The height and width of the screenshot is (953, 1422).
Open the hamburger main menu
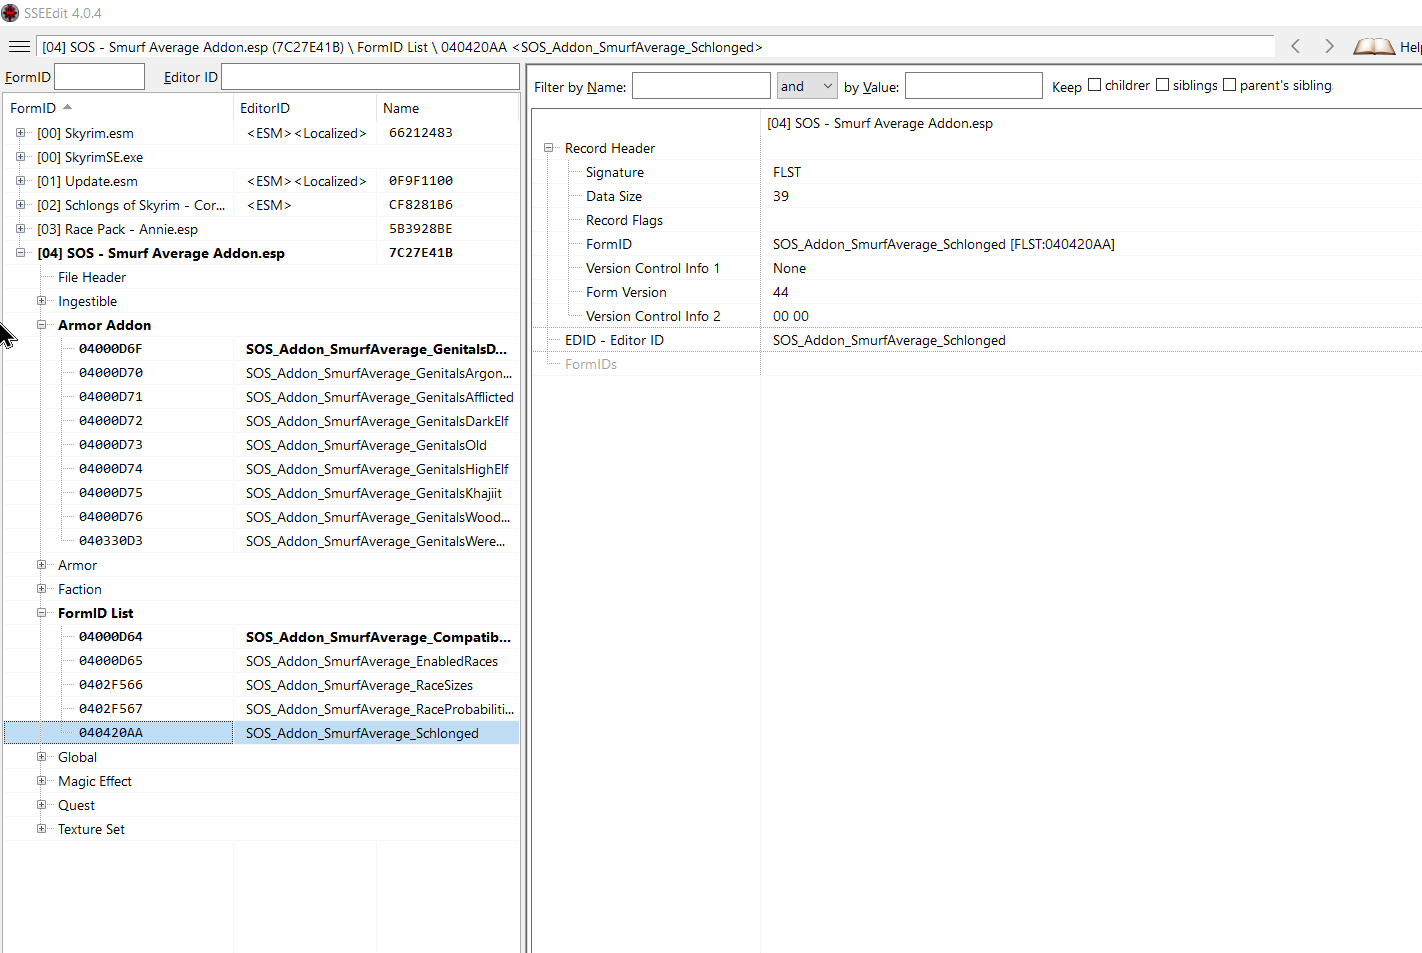tap(19, 47)
